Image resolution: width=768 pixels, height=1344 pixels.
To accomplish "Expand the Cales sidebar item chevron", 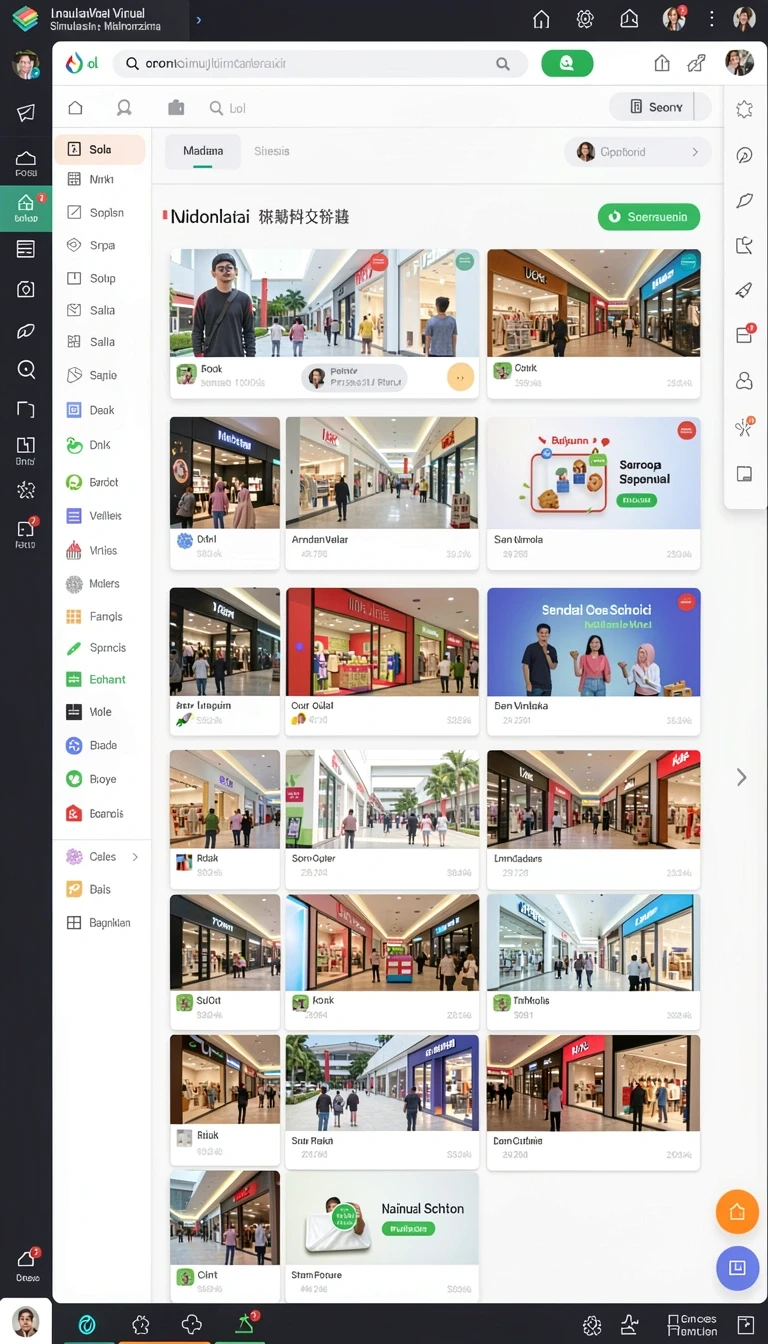I will (135, 857).
